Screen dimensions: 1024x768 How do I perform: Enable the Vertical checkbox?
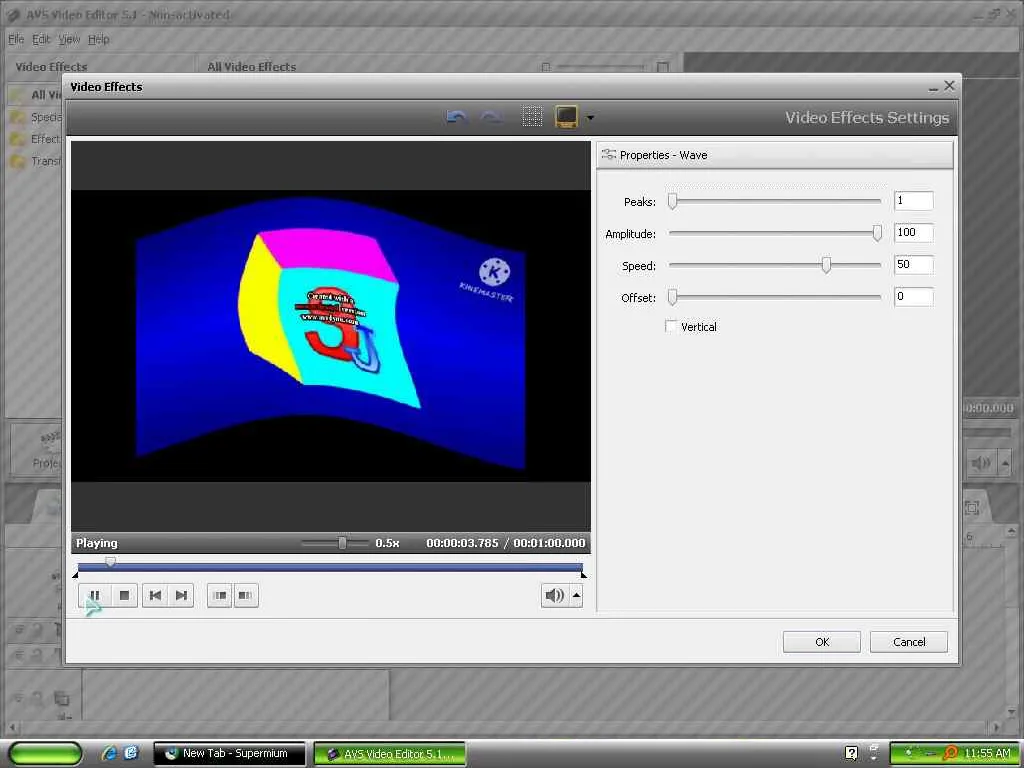(671, 326)
